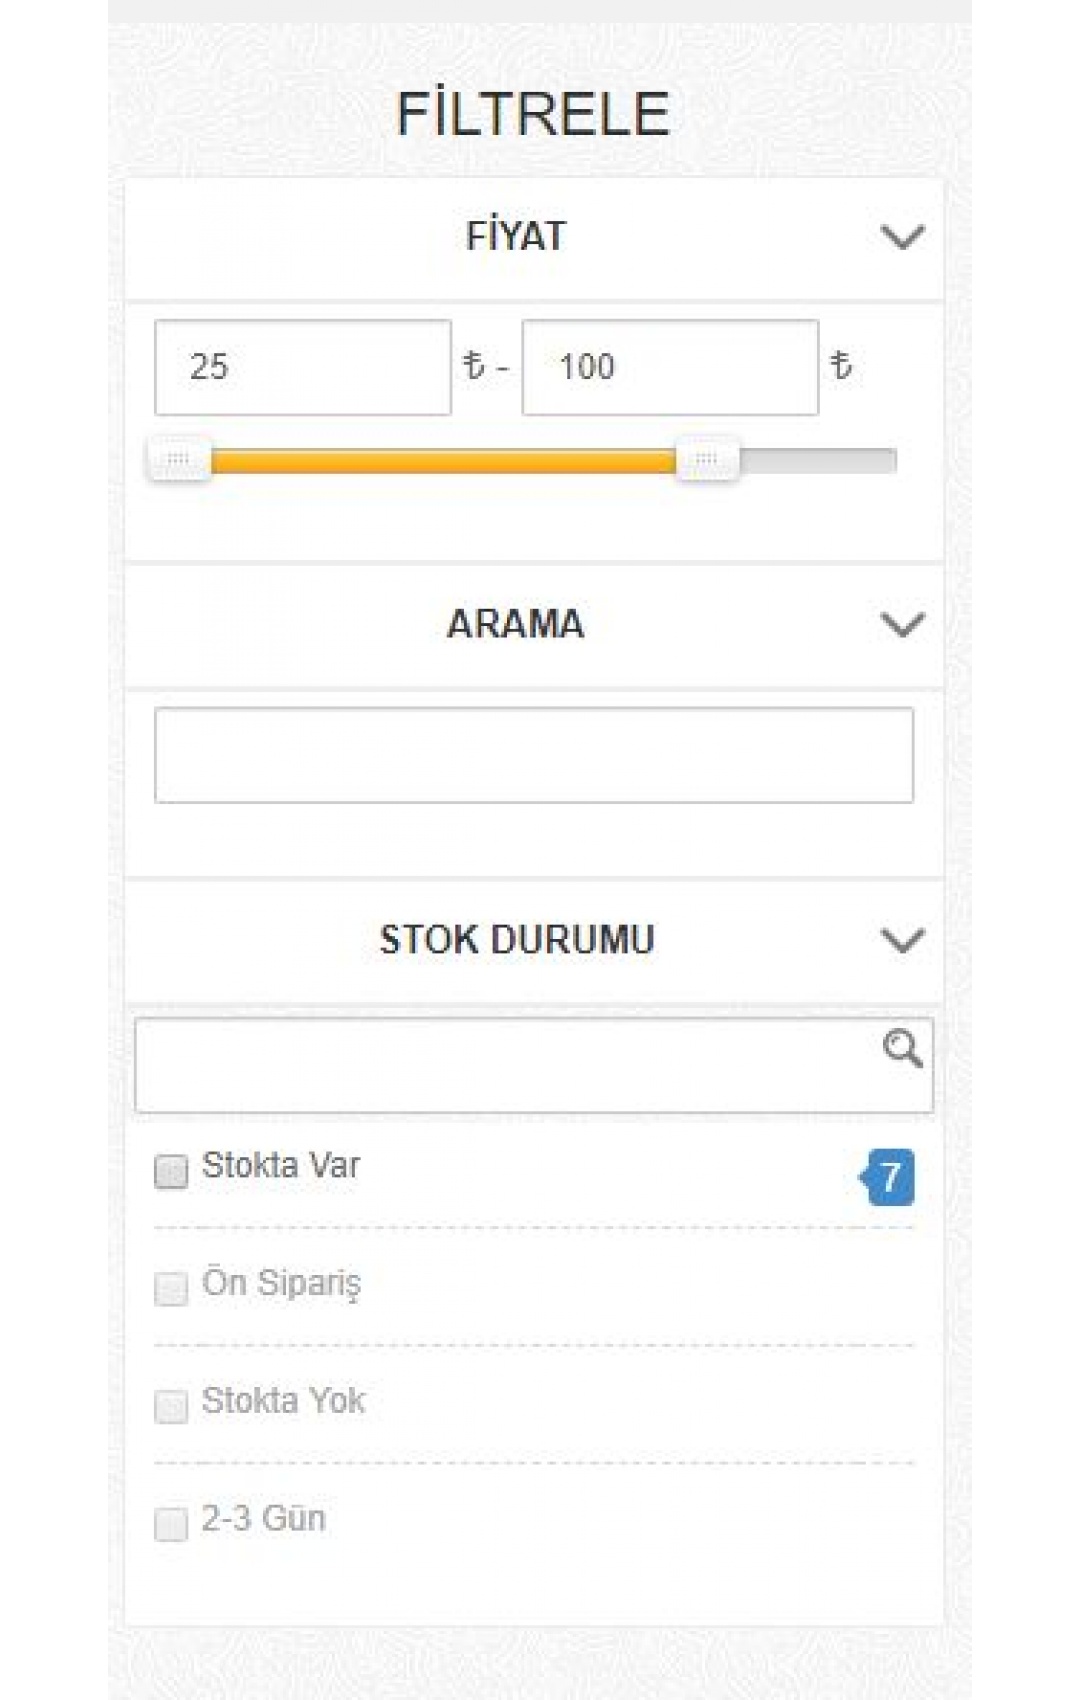Click the left price slider handle
This screenshot has height=1700, width=1080.
pos(179,460)
